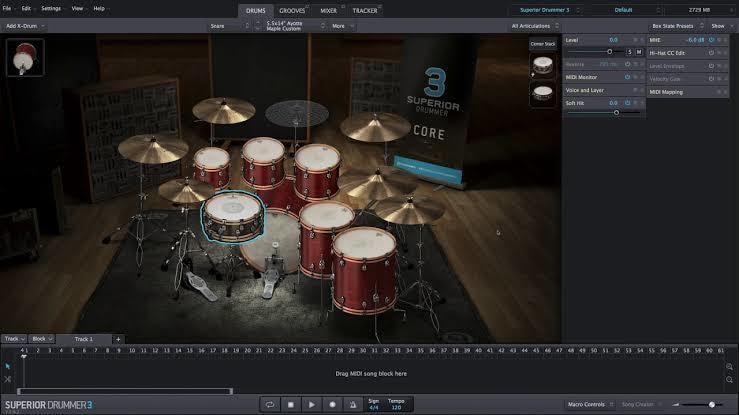This screenshot has height=415, width=739.
Task: Click the dark china cymbal at top
Action: click(296, 114)
